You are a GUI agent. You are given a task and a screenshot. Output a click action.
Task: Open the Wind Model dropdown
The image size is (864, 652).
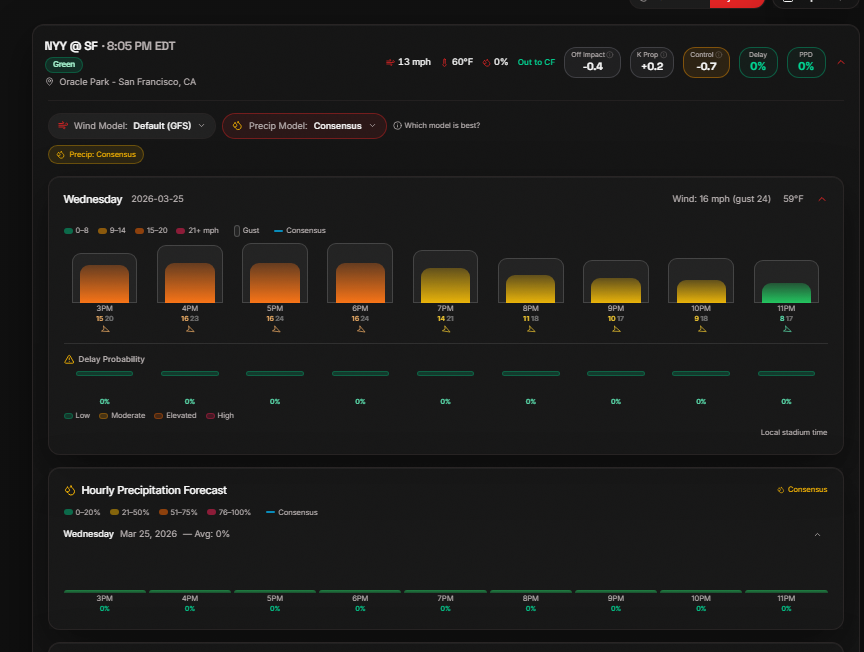(132, 126)
